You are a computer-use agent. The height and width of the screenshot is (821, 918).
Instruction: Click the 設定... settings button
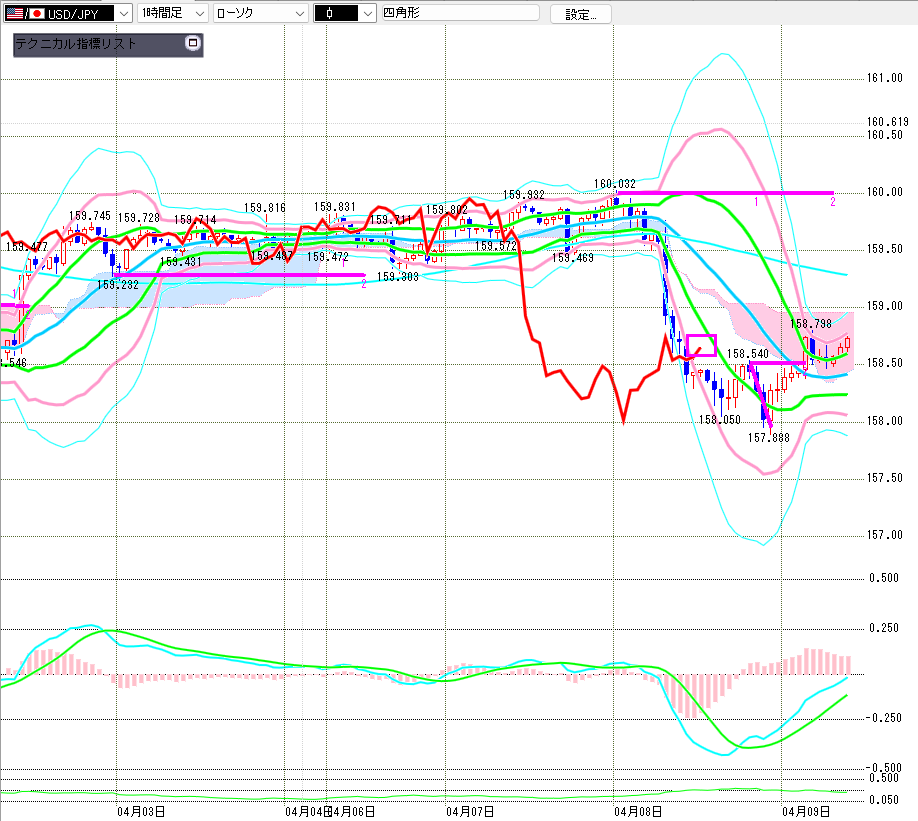(580, 14)
